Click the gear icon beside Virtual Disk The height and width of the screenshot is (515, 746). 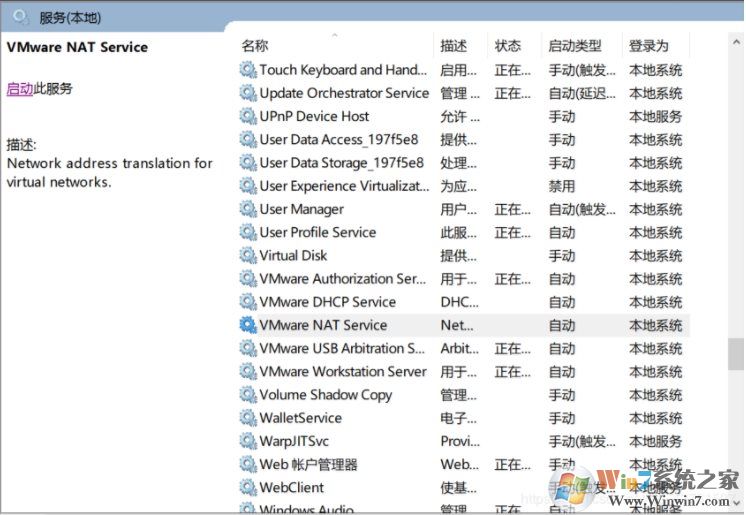coord(248,255)
